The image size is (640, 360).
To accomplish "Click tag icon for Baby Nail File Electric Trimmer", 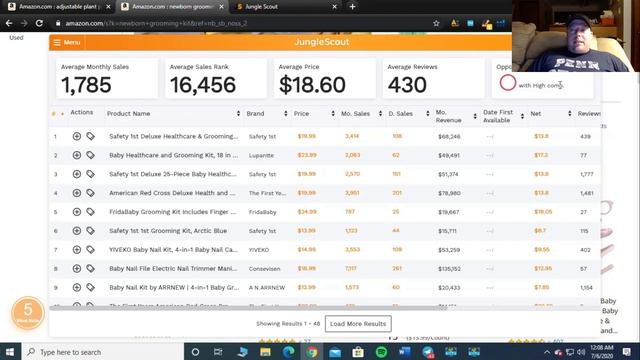I will [90, 269].
